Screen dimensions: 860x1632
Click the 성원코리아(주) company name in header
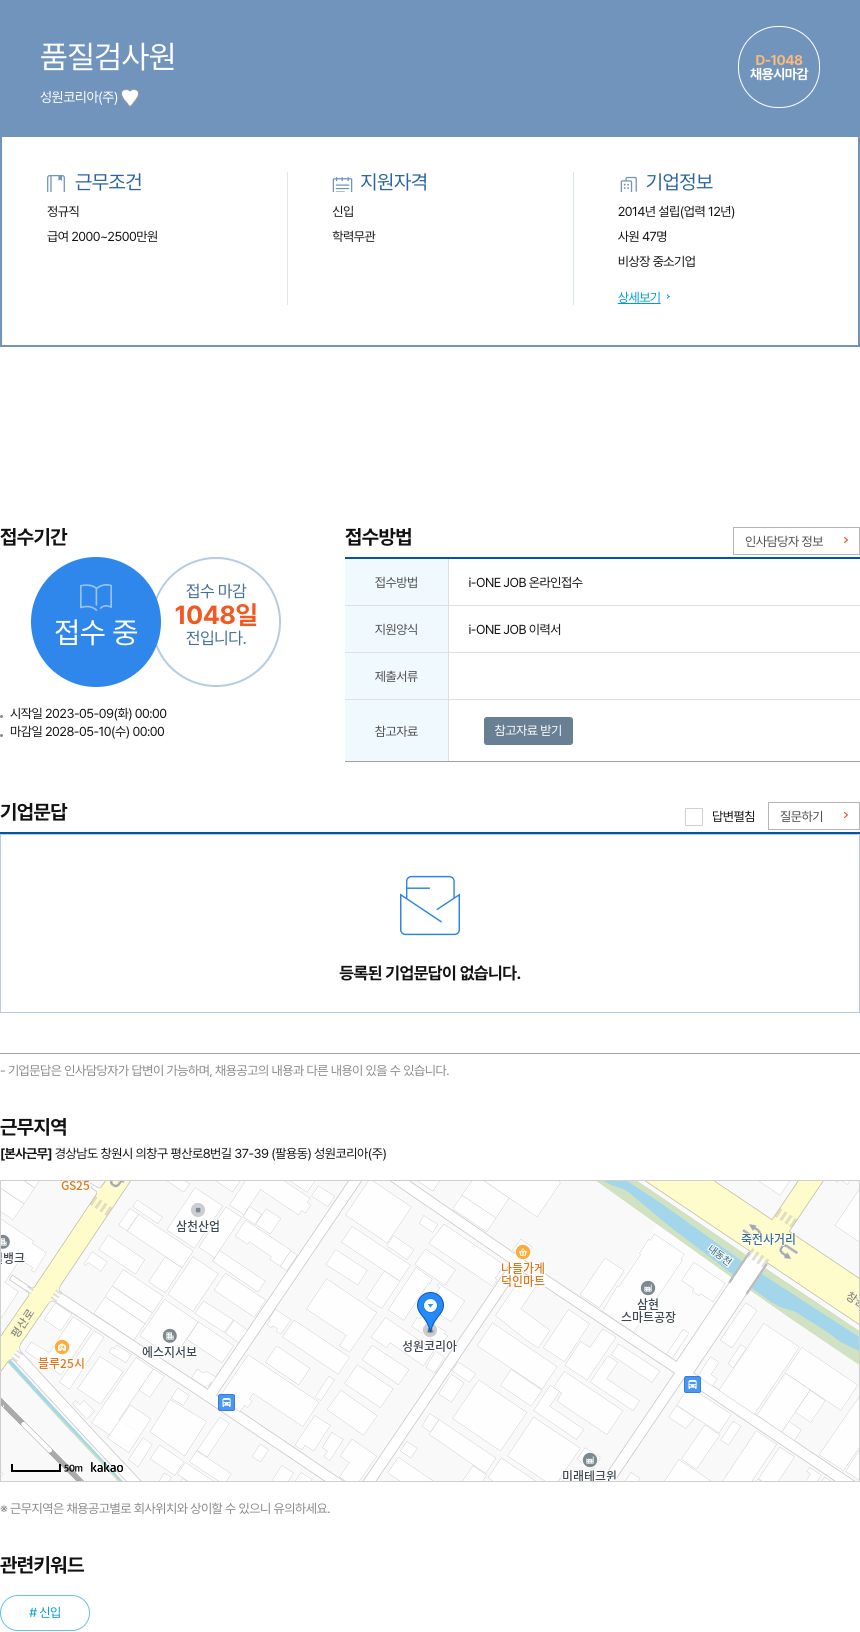(79, 97)
